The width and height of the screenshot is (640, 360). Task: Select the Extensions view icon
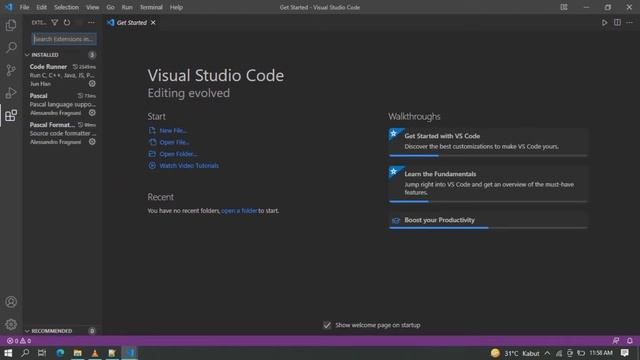[x=11, y=116]
